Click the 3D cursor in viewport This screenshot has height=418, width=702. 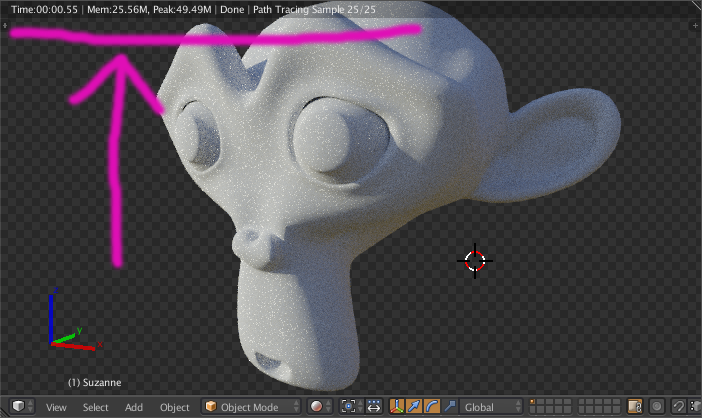point(475,261)
